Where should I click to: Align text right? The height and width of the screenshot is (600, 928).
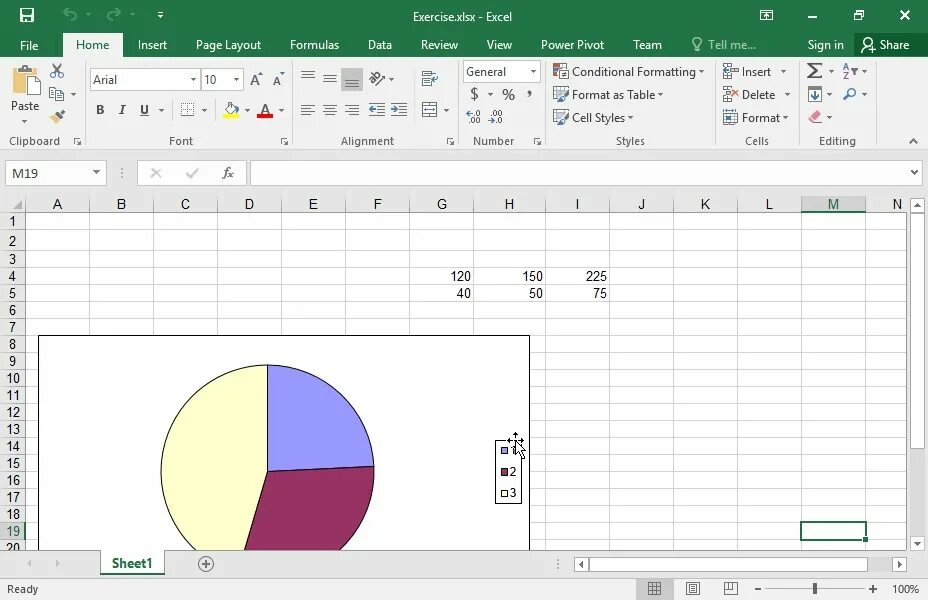(x=352, y=110)
